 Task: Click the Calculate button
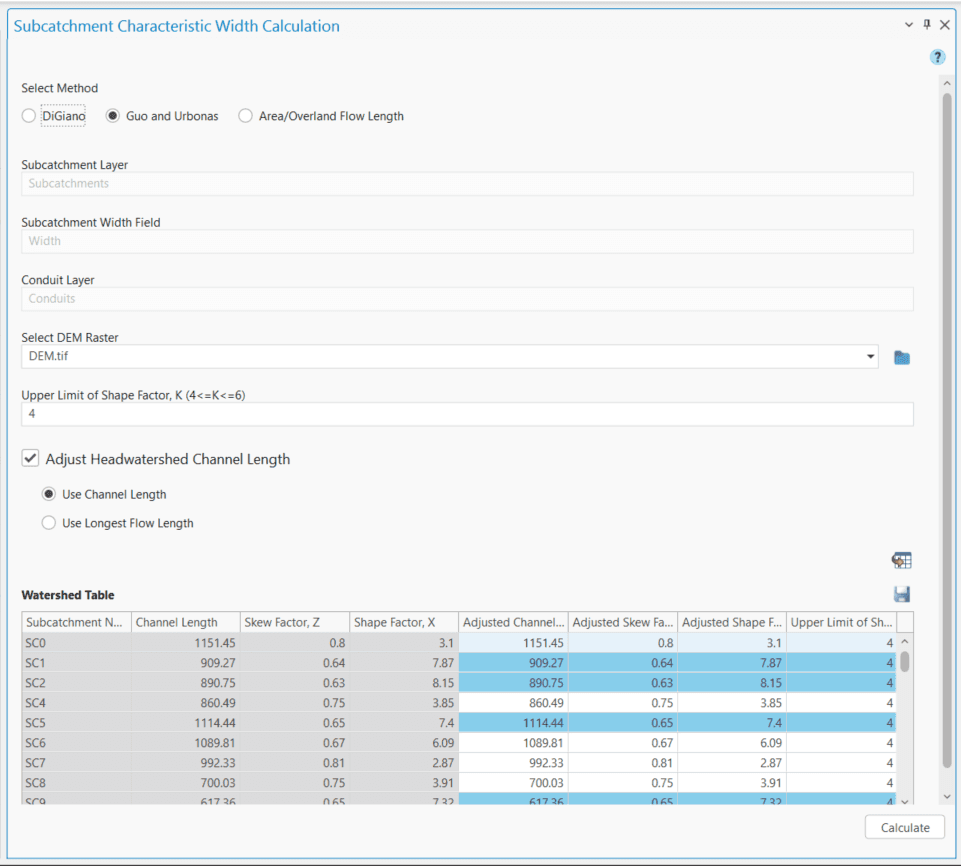pos(904,827)
